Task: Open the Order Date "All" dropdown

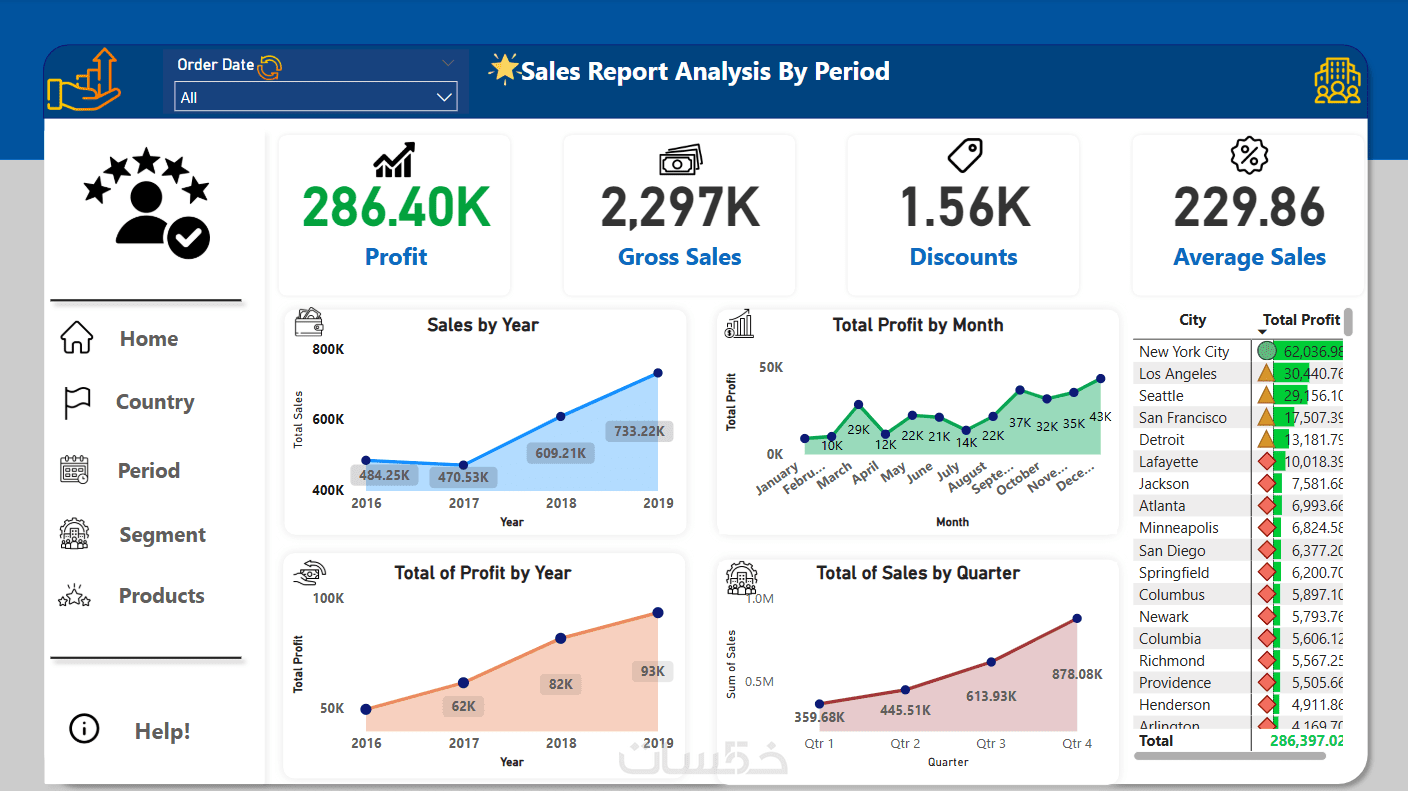Action: 315,97
